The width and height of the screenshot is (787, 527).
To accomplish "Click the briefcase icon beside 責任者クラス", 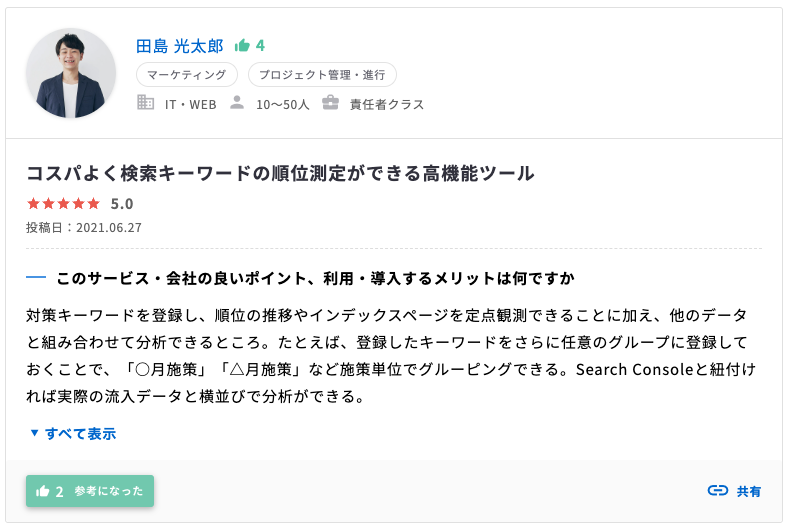I will (330, 103).
